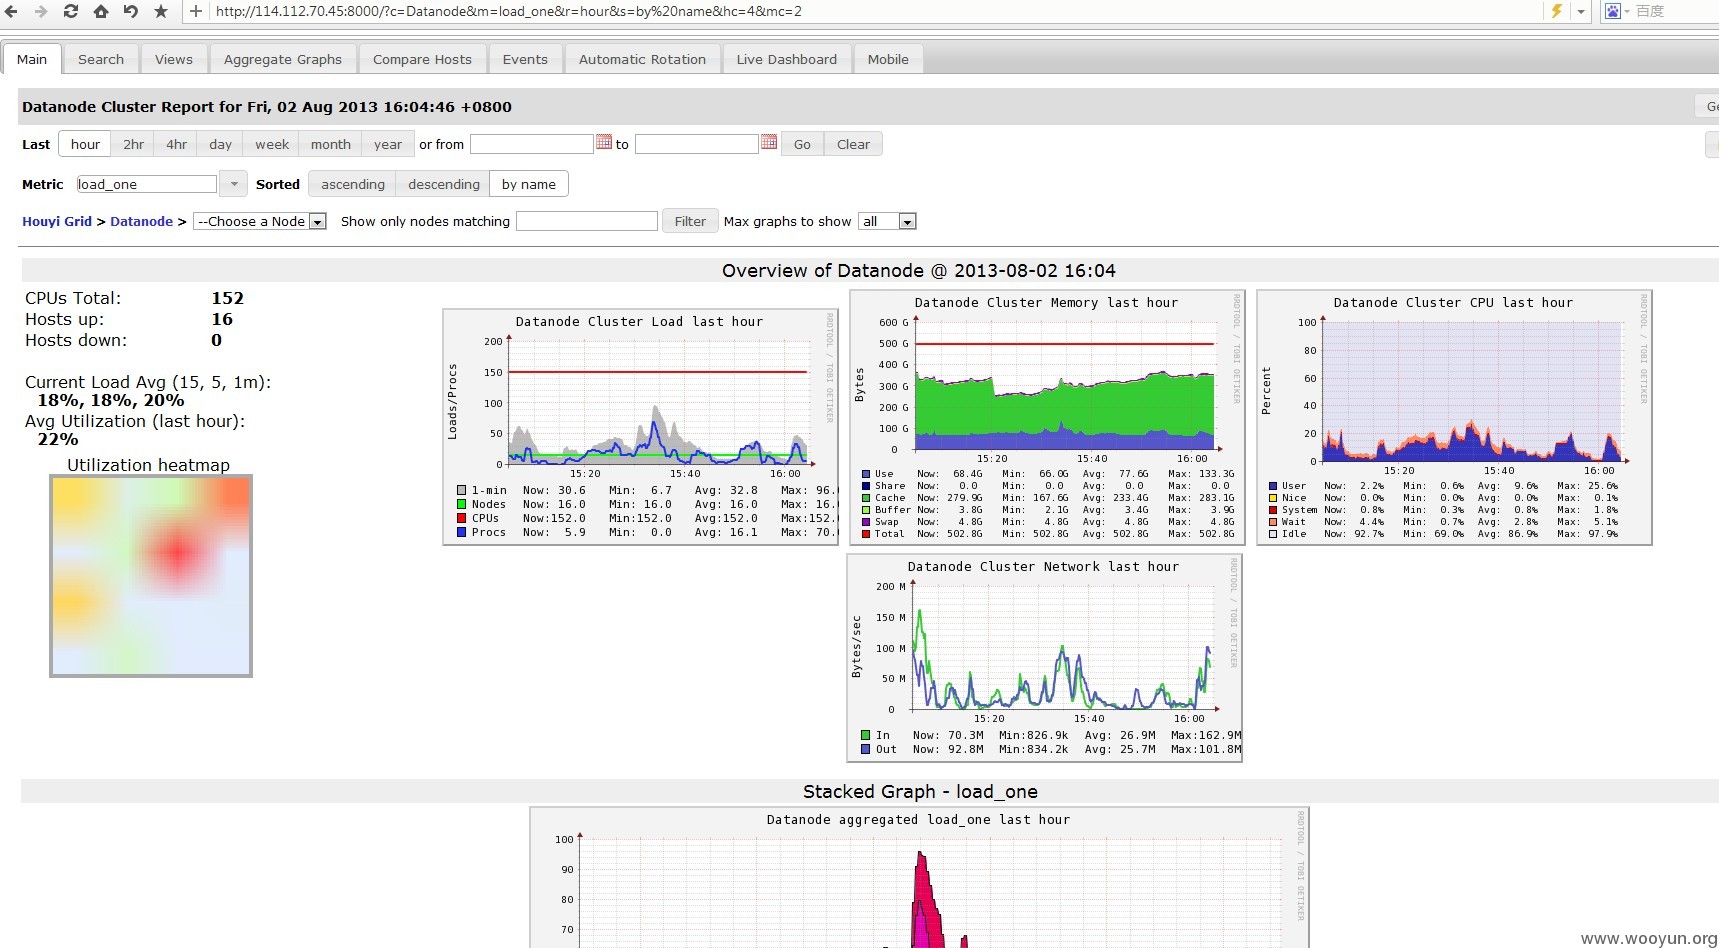1719x948 pixels.
Task: Sort hosts by name
Action: coord(529,184)
